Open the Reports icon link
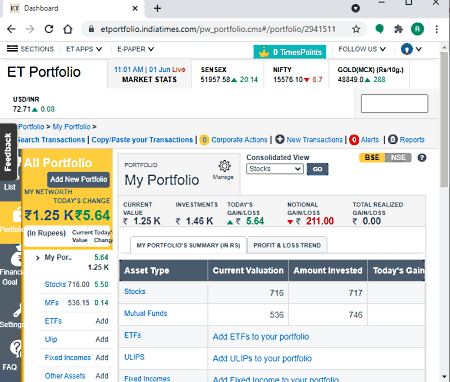This screenshot has width=450, height=382. (406, 140)
